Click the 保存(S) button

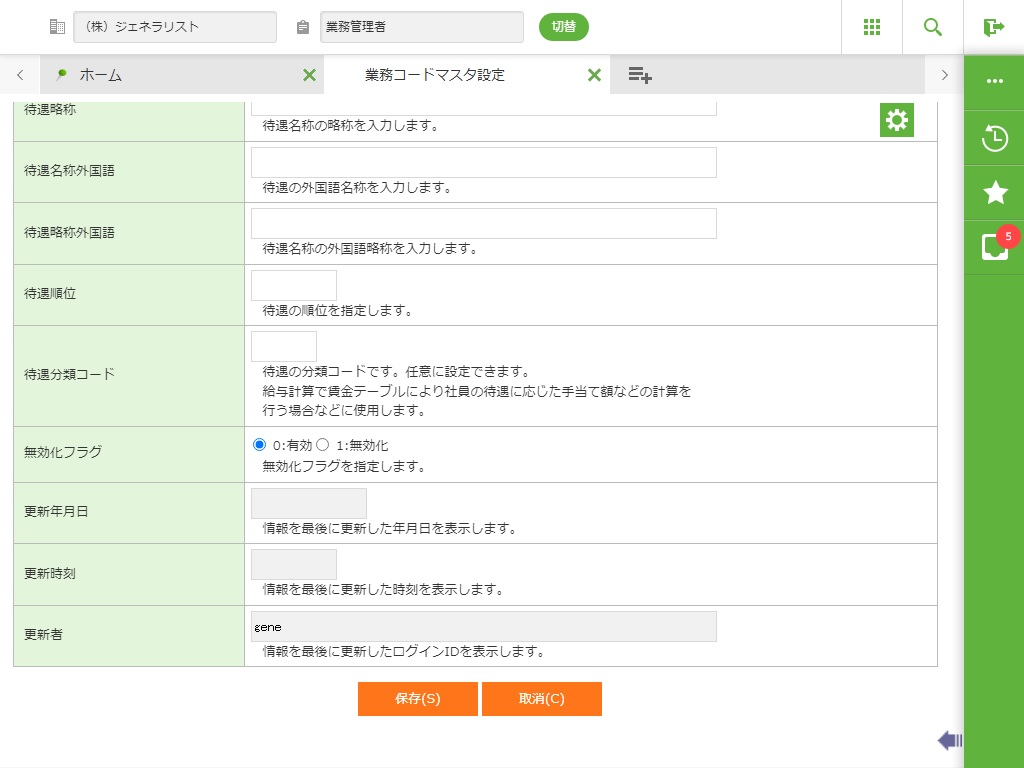pos(417,699)
